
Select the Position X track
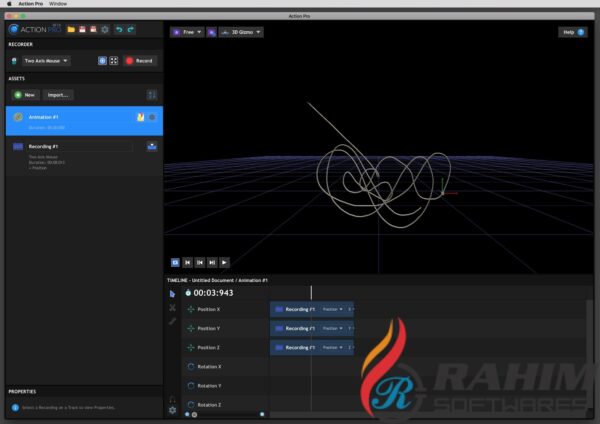pos(225,309)
